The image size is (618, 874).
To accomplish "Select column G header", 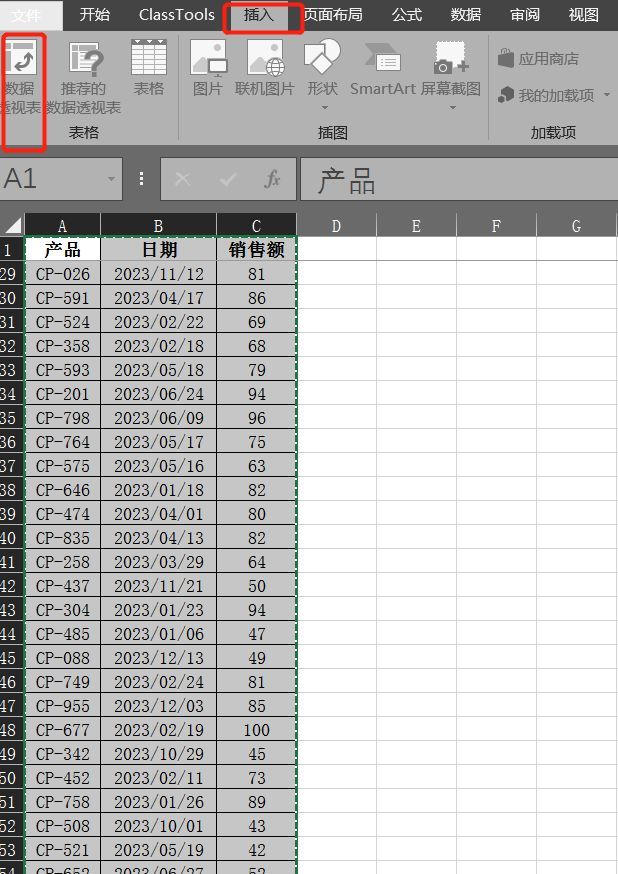I will tap(576, 225).
